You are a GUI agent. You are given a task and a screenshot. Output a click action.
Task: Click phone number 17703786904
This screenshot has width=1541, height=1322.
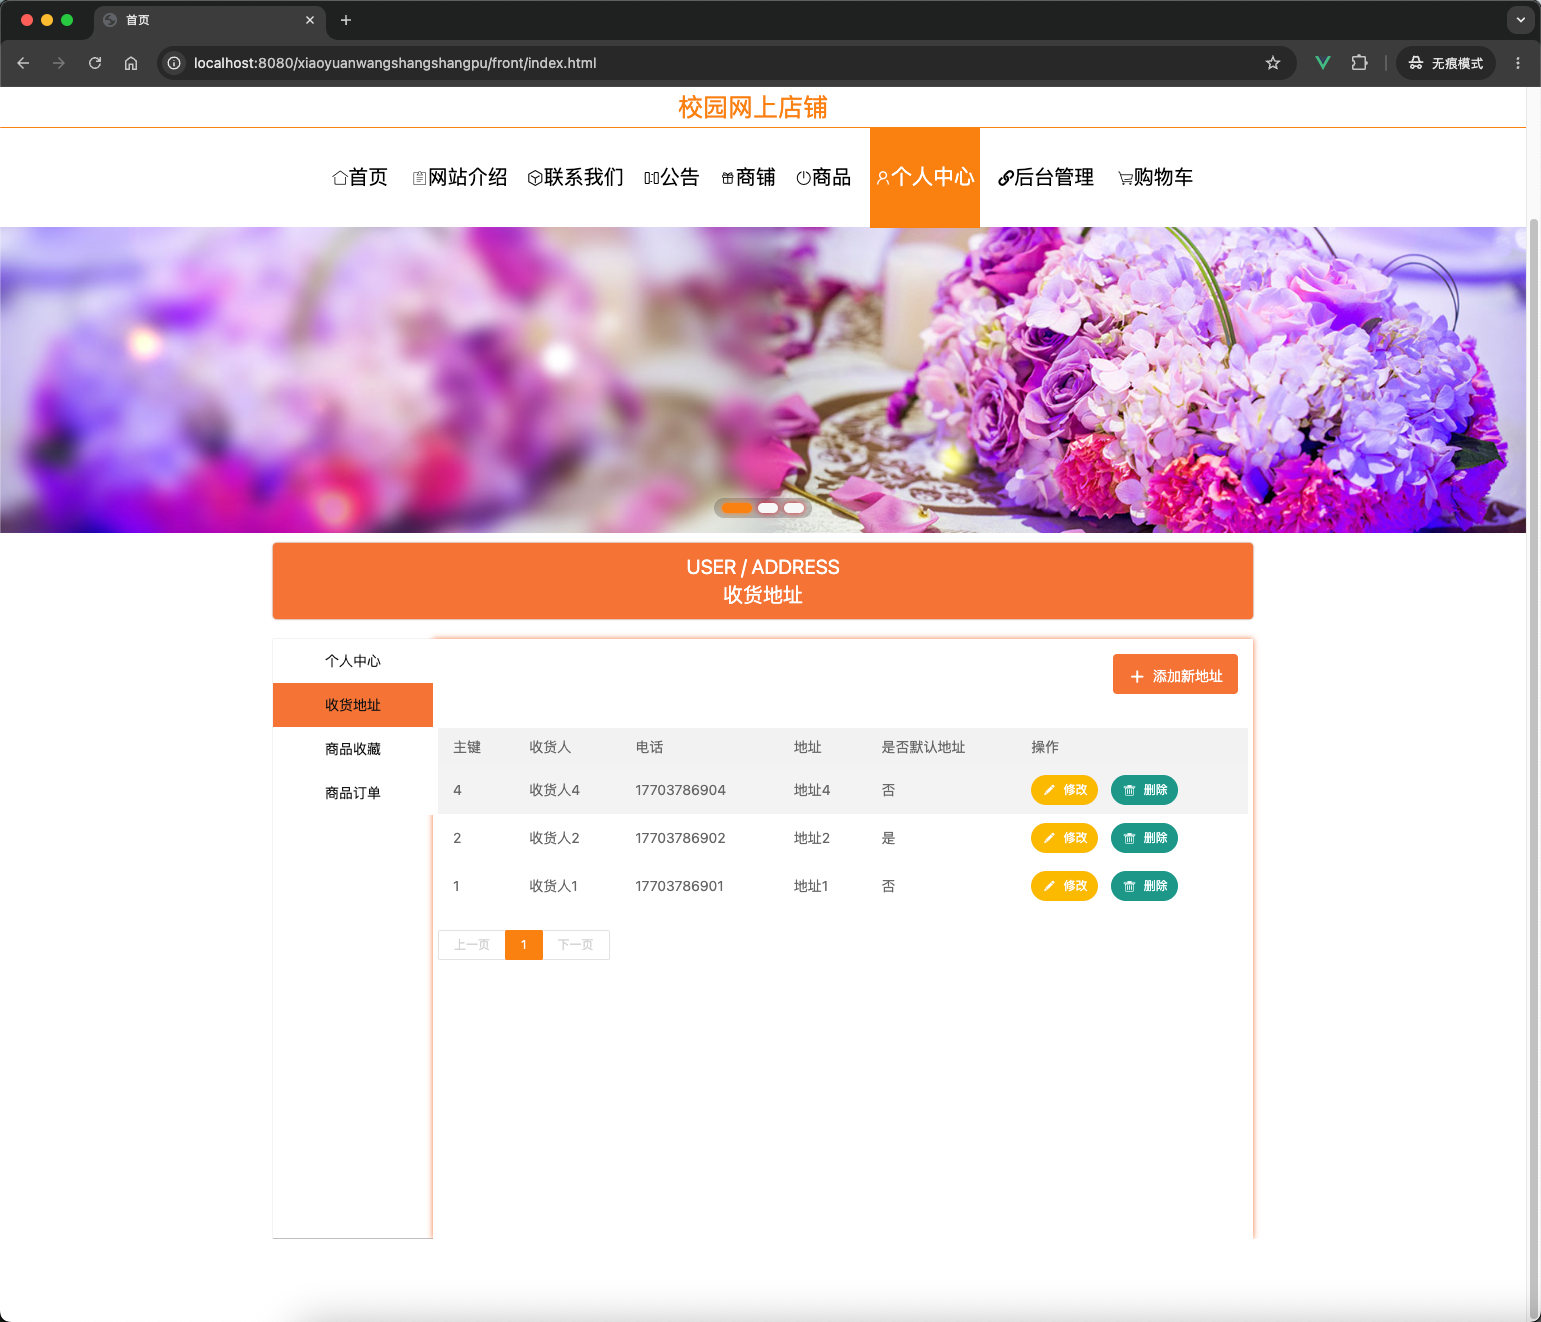680,790
